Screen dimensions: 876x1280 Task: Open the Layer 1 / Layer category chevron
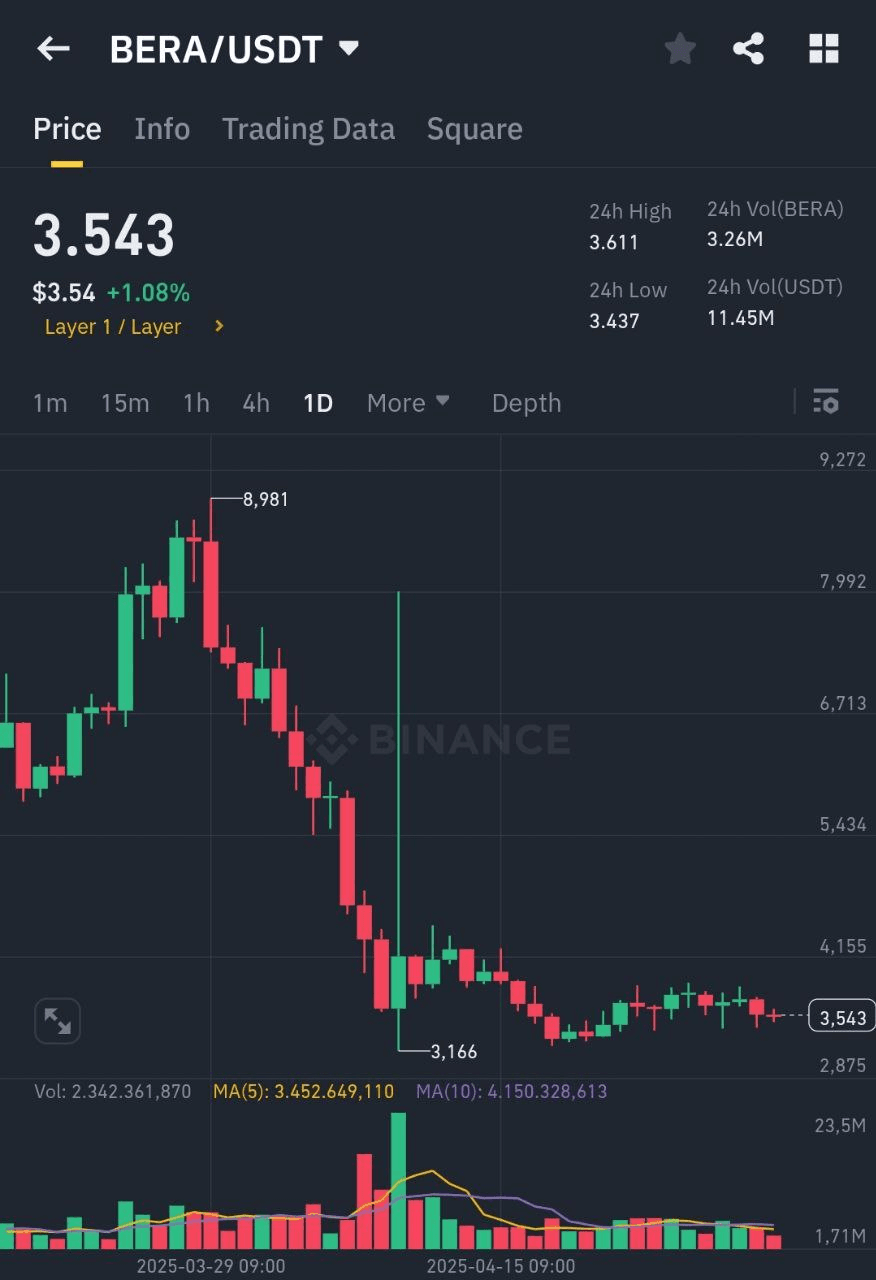pyautogui.click(x=219, y=326)
